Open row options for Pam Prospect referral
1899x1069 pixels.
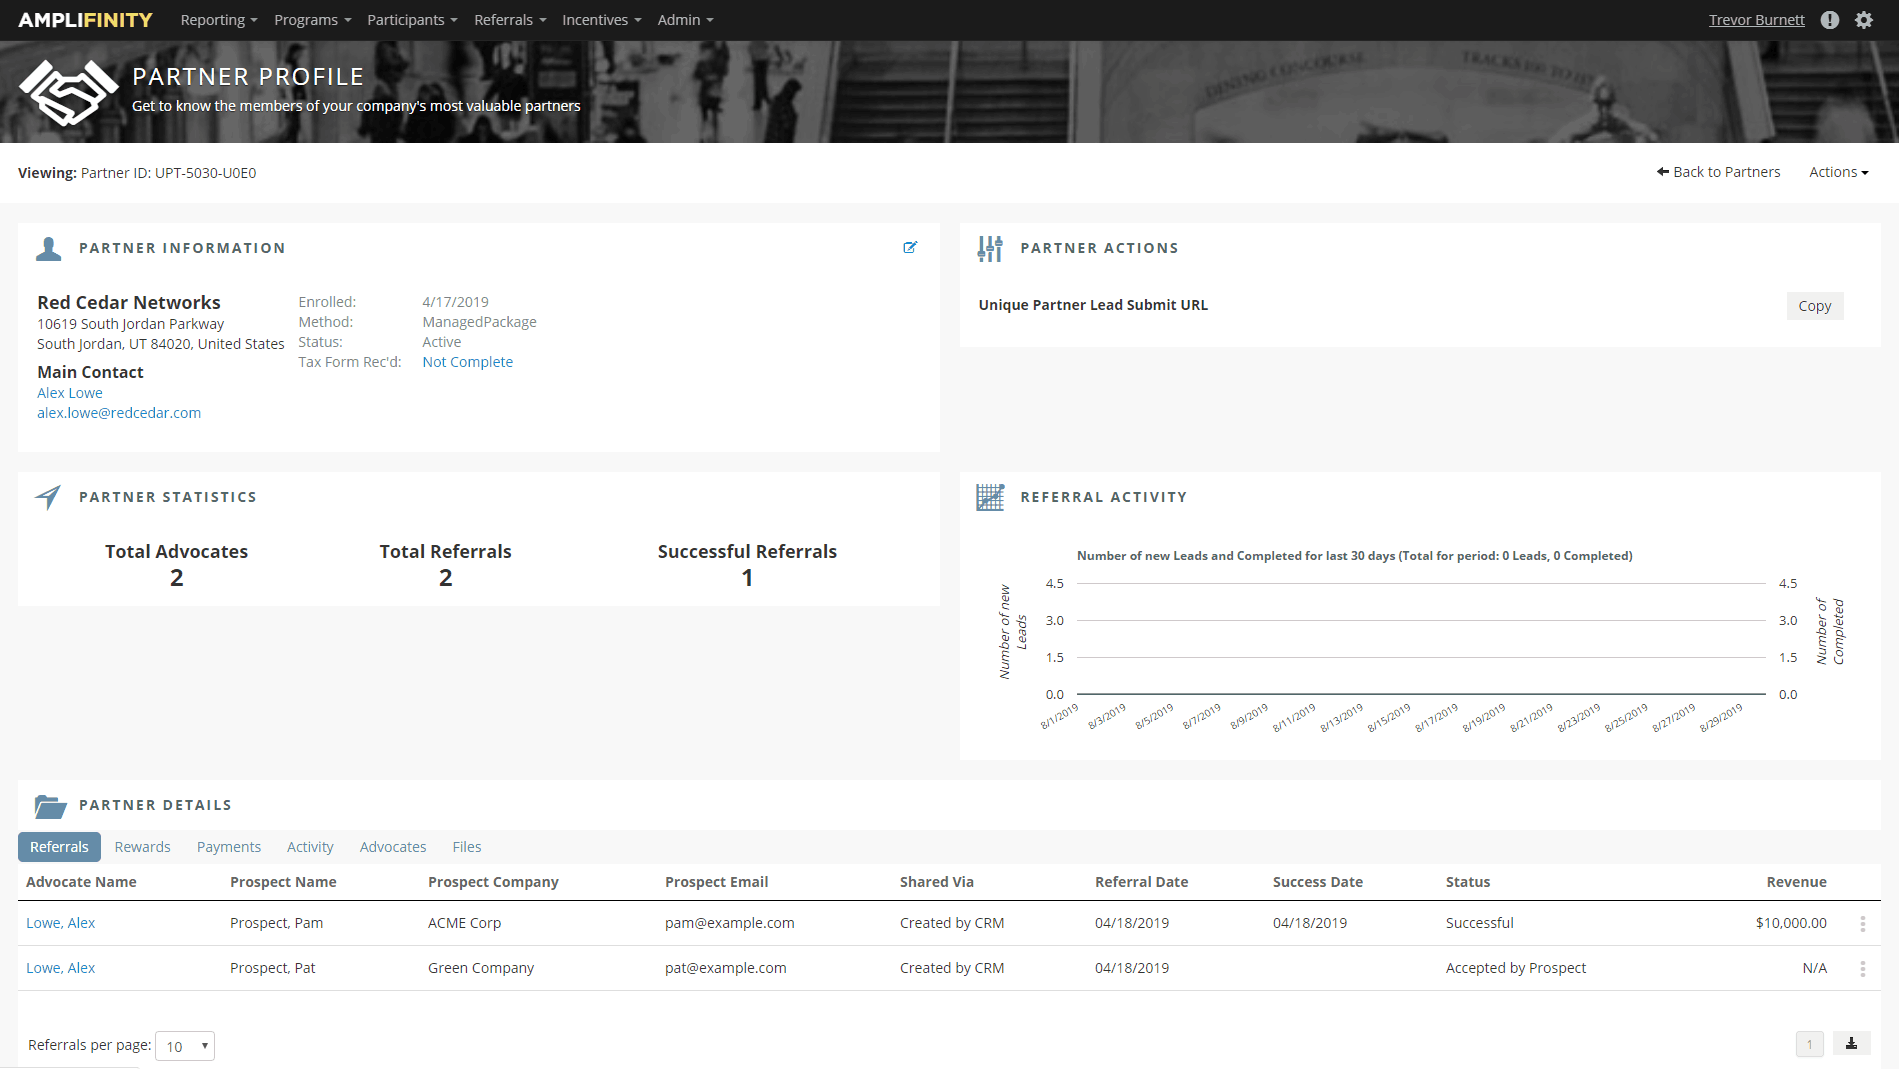(x=1862, y=924)
